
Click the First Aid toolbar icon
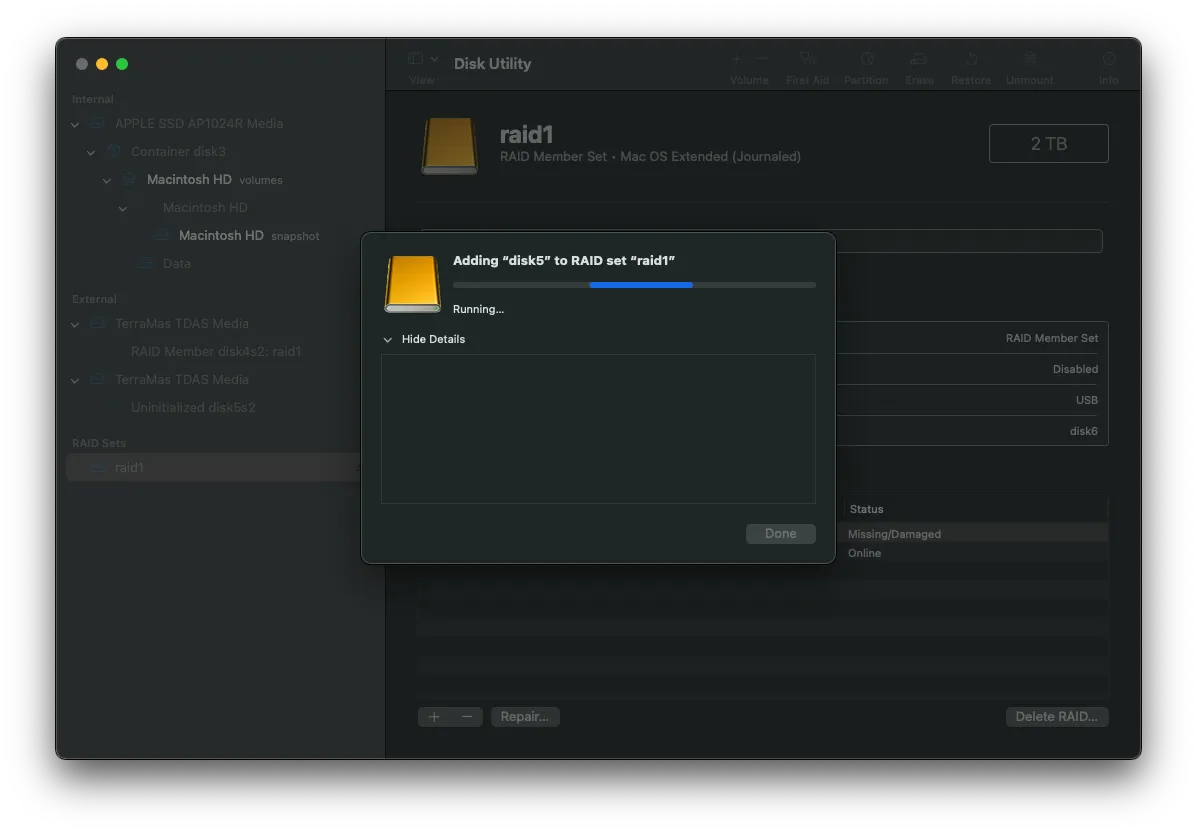pos(808,60)
